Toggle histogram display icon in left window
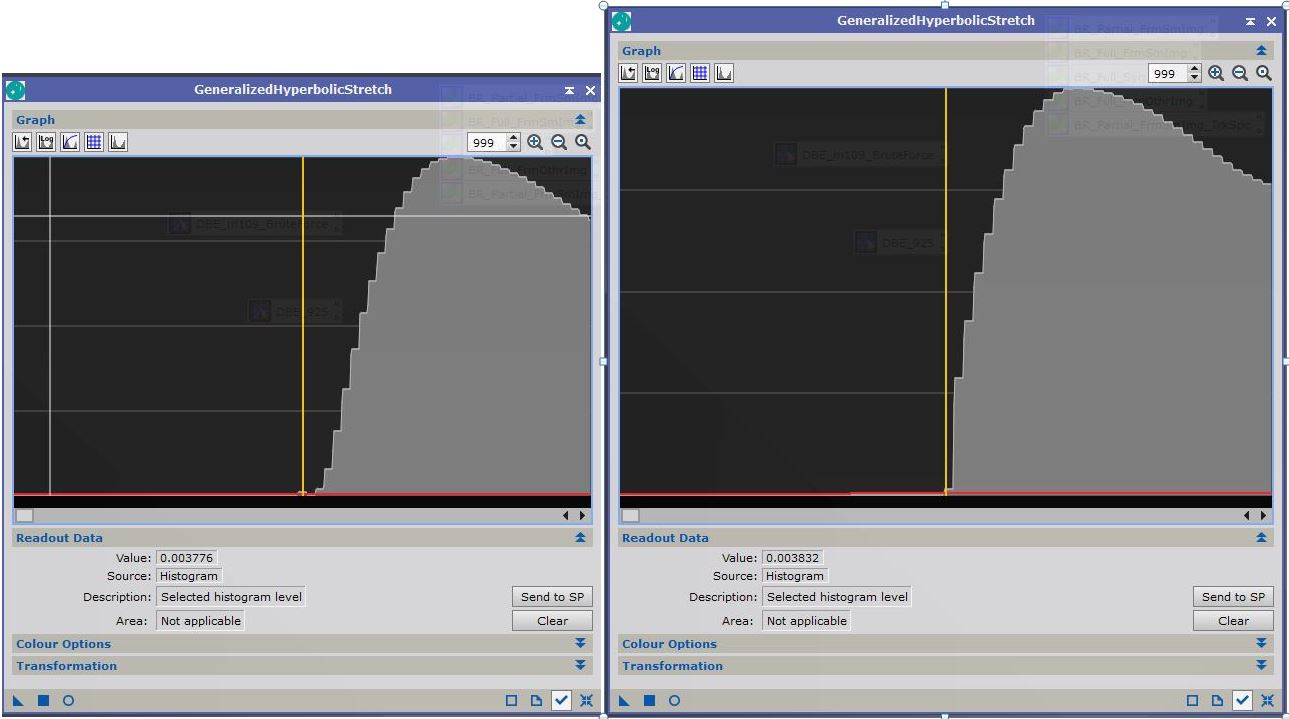The image size is (1289, 719). coord(118,142)
